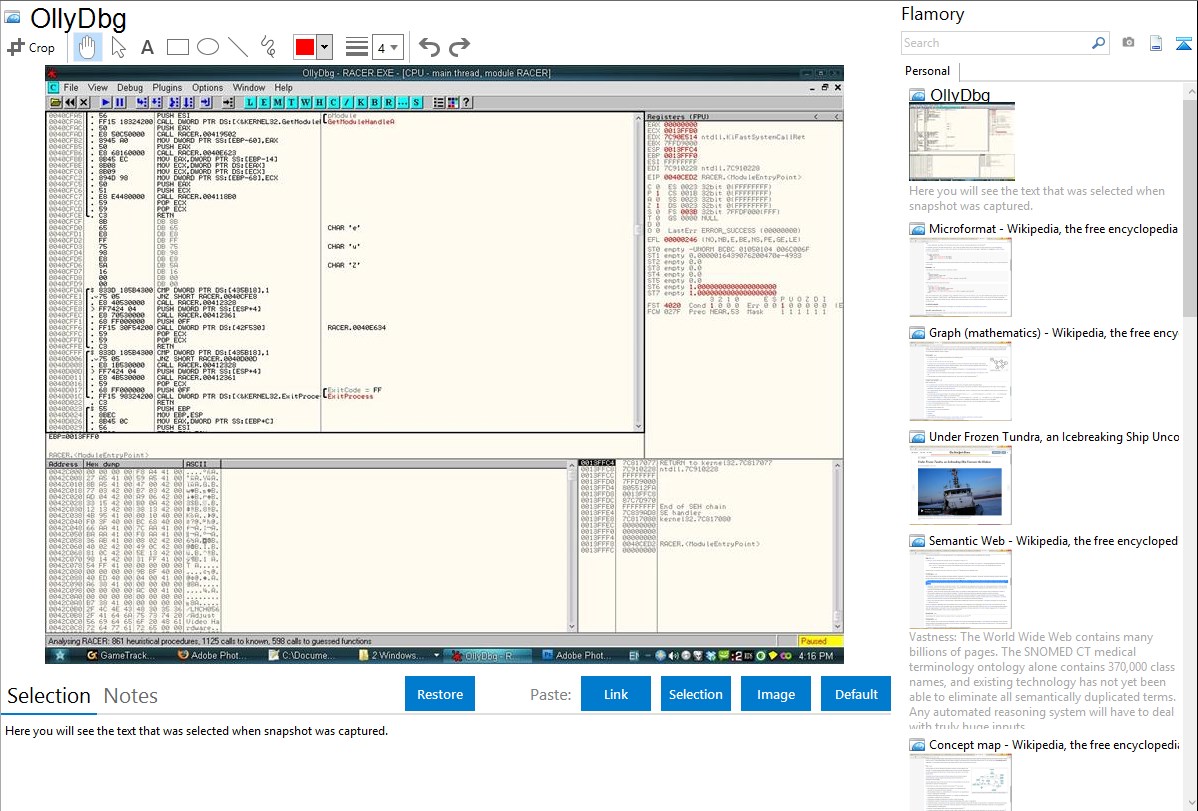Click the Image paste button
This screenshot has height=811, width=1198.
(775, 694)
